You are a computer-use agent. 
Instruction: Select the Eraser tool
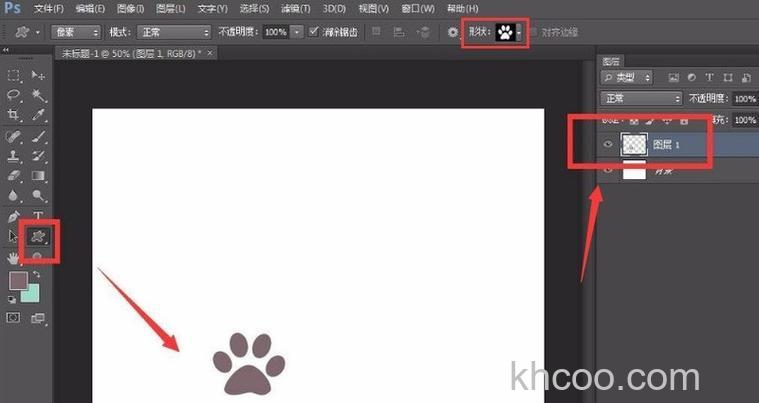(x=14, y=175)
